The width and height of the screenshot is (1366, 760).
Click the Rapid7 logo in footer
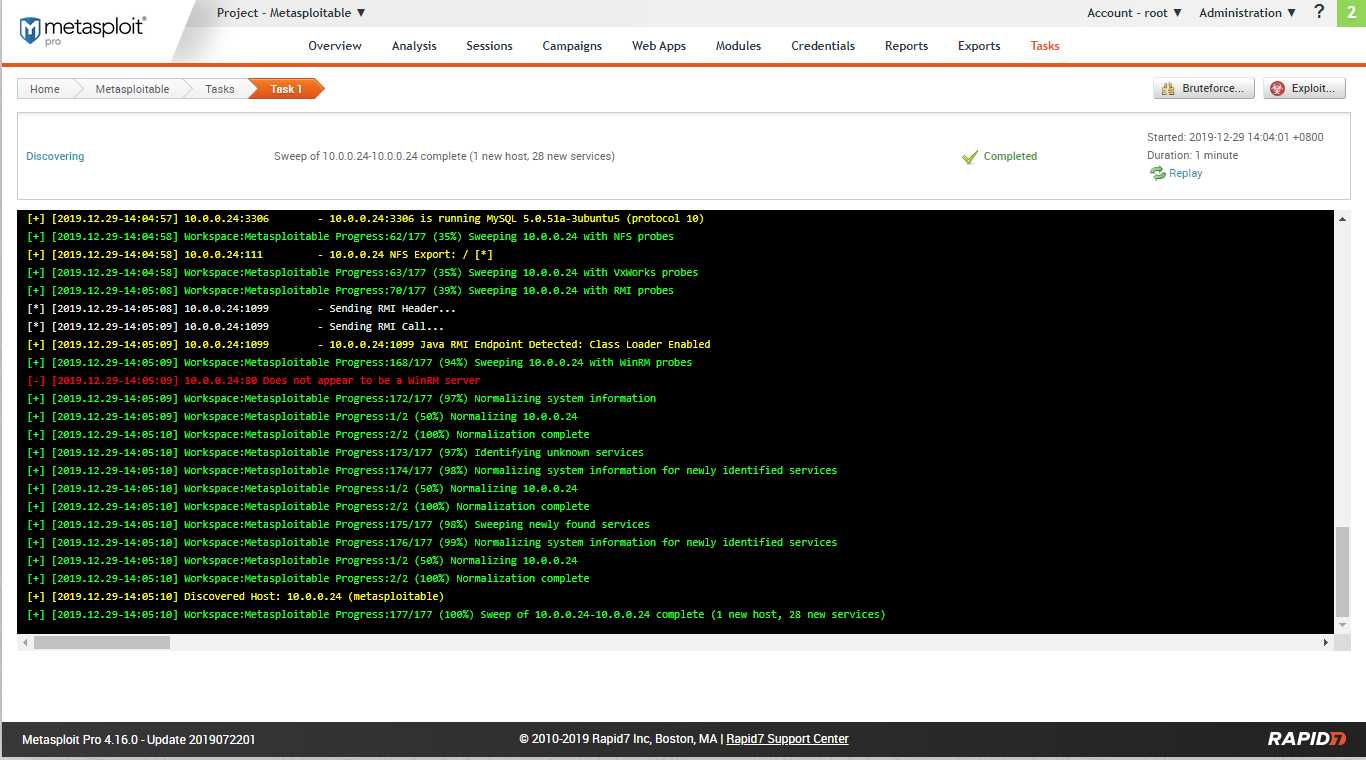coord(1307,739)
